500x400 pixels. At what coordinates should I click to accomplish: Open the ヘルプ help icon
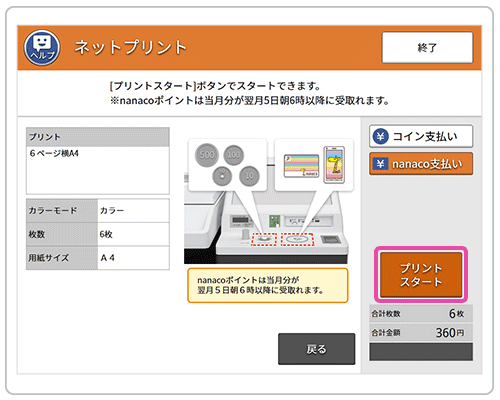42,47
